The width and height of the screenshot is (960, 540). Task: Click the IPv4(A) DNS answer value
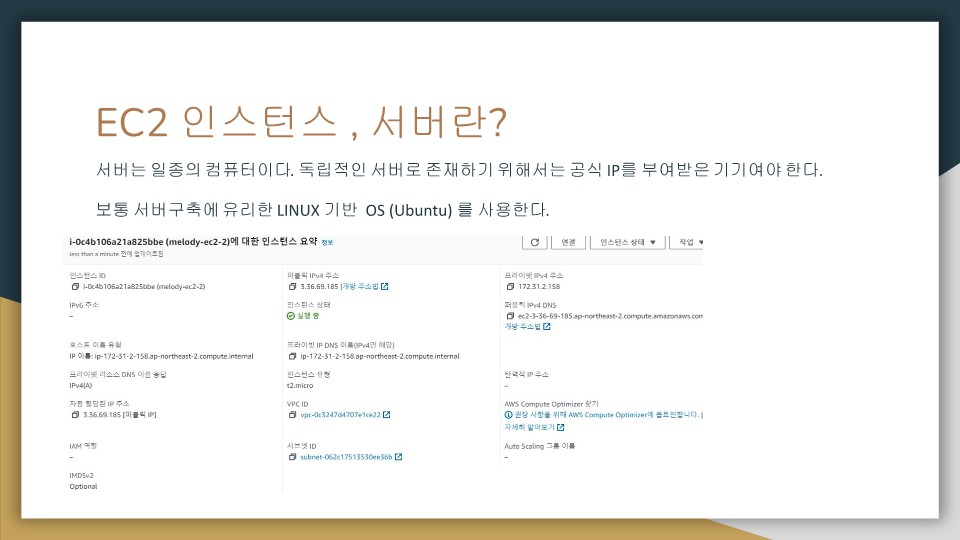(81, 386)
